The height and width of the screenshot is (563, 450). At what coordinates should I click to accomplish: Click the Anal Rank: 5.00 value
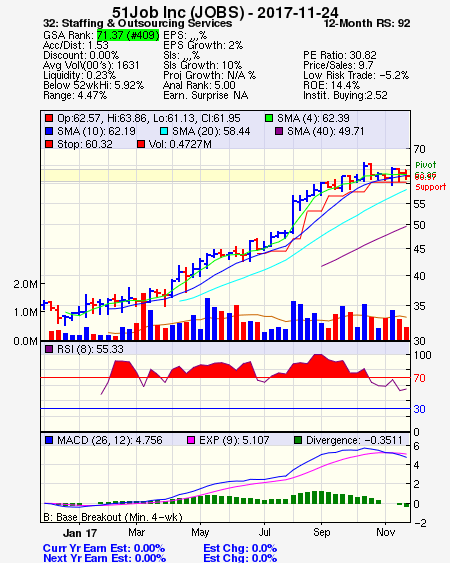[199, 85]
